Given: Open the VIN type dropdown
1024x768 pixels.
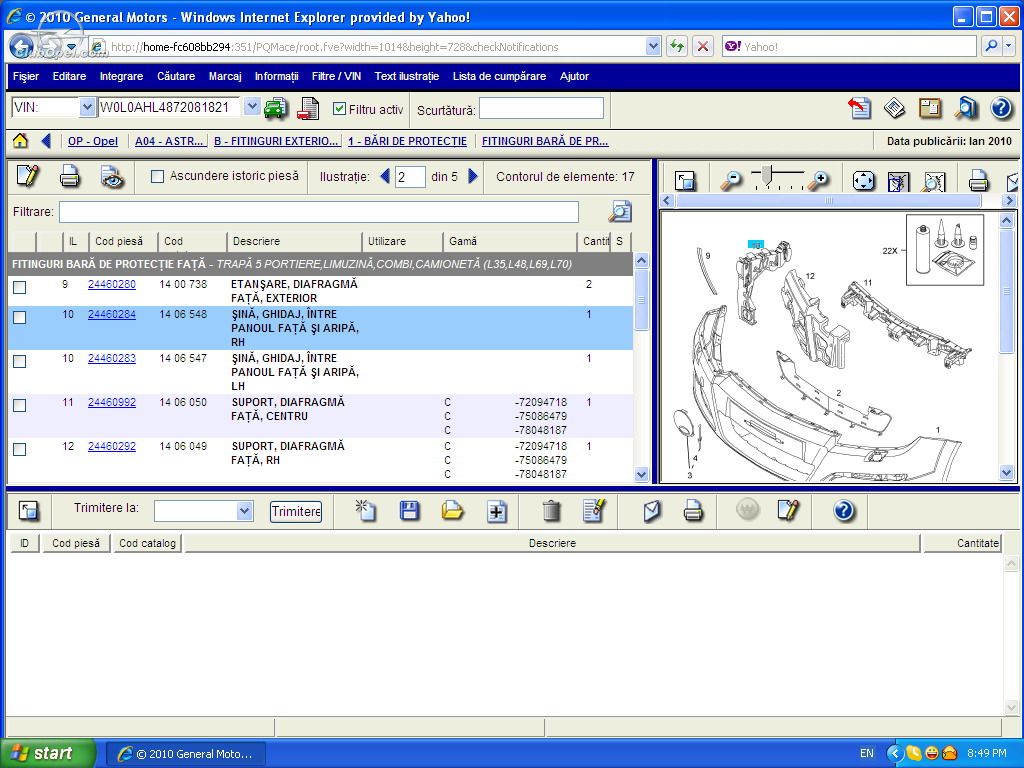Looking at the screenshot, I should coord(87,107).
